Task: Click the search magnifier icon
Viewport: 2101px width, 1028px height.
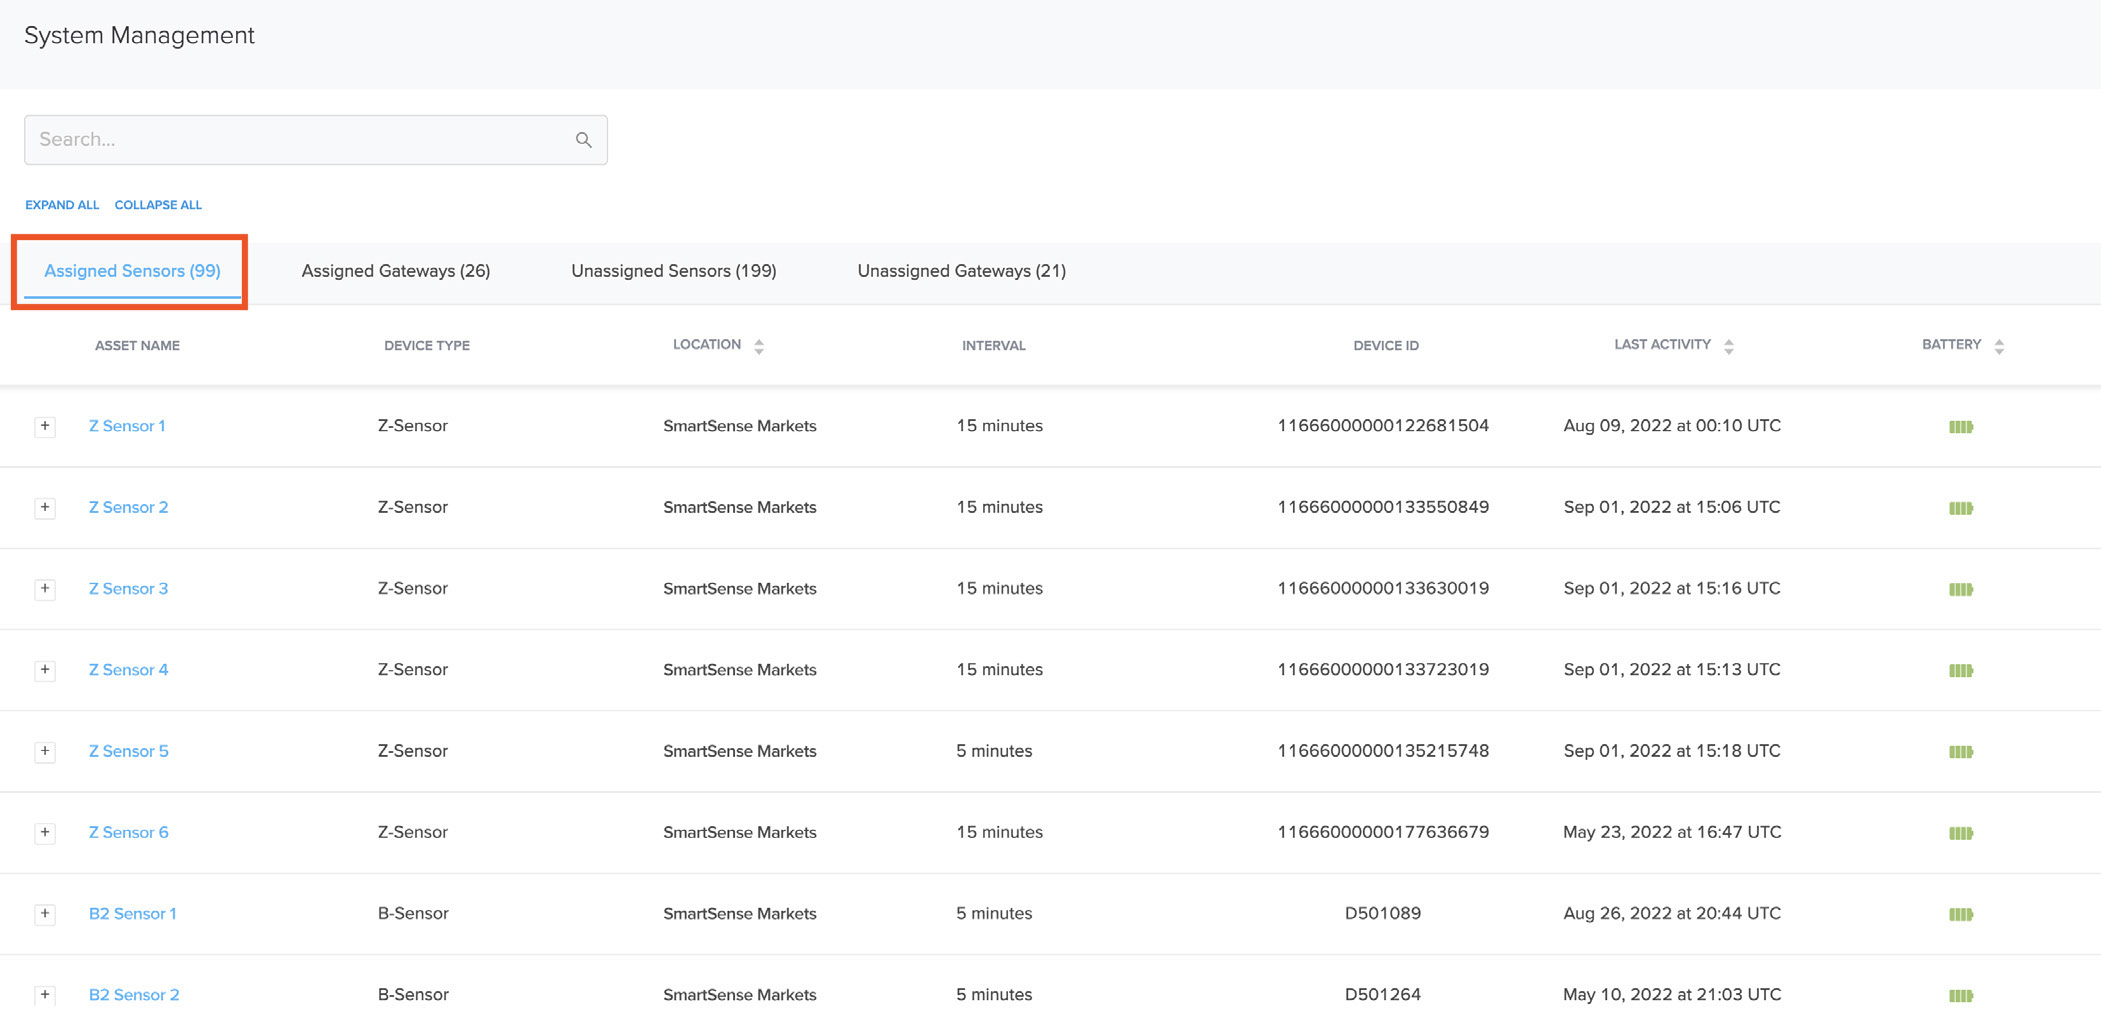Action: pos(584,140)
